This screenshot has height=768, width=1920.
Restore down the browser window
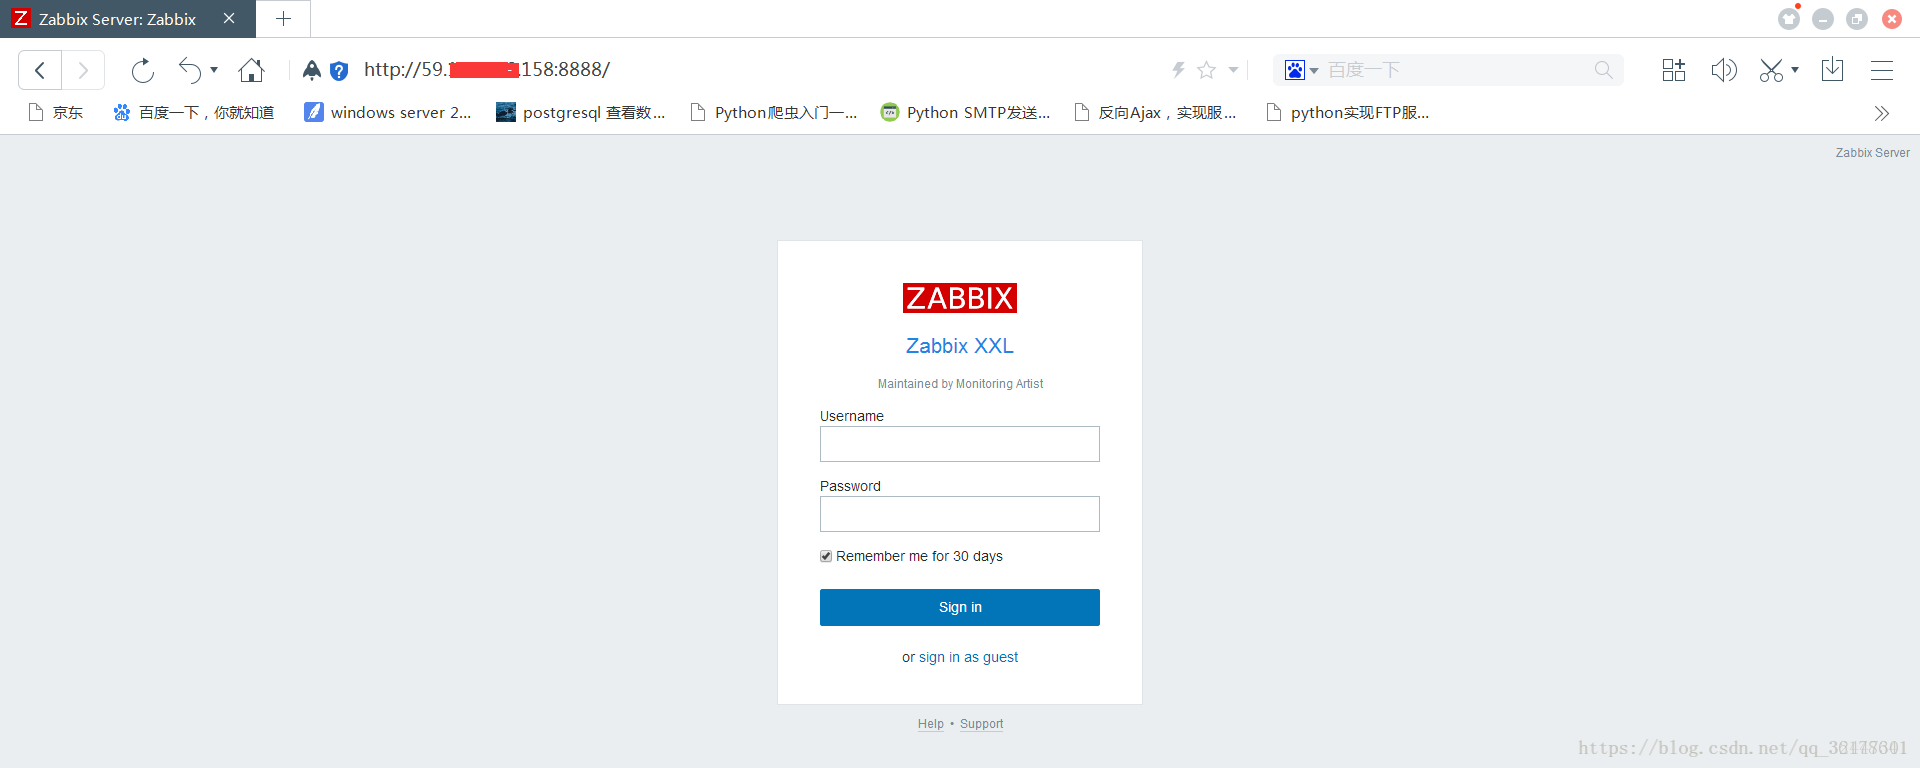pos(1857,19)
